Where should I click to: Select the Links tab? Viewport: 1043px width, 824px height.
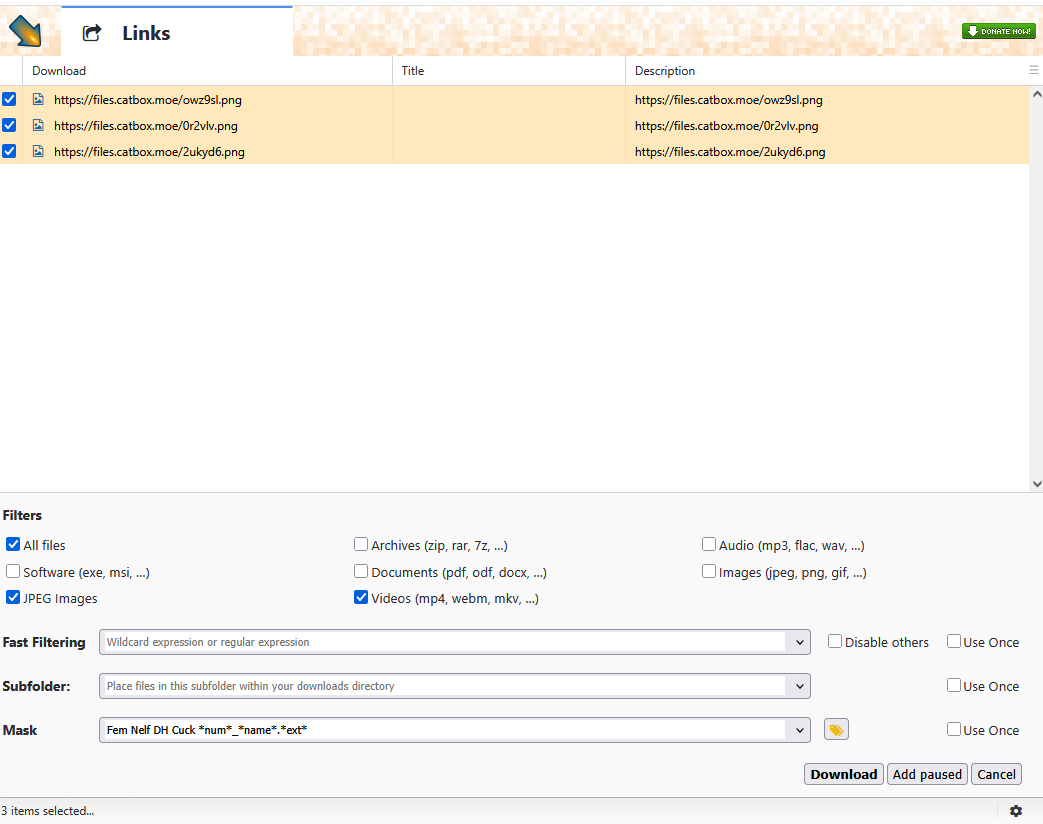click(x=177, y=32)
